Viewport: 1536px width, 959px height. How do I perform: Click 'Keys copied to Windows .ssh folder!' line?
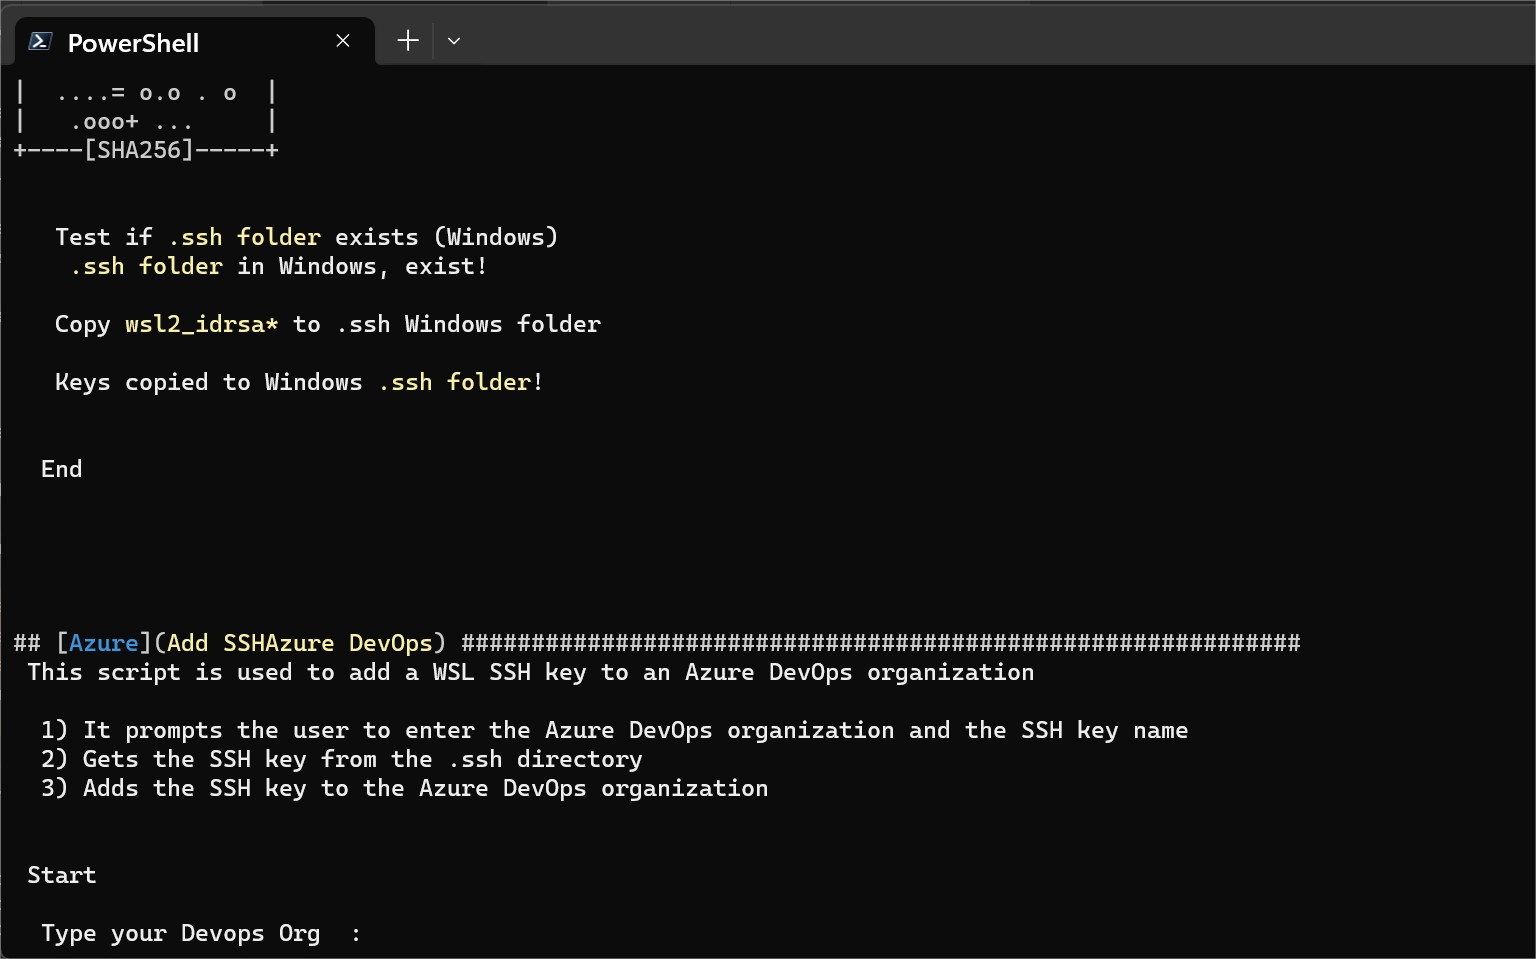coord(299,383)
